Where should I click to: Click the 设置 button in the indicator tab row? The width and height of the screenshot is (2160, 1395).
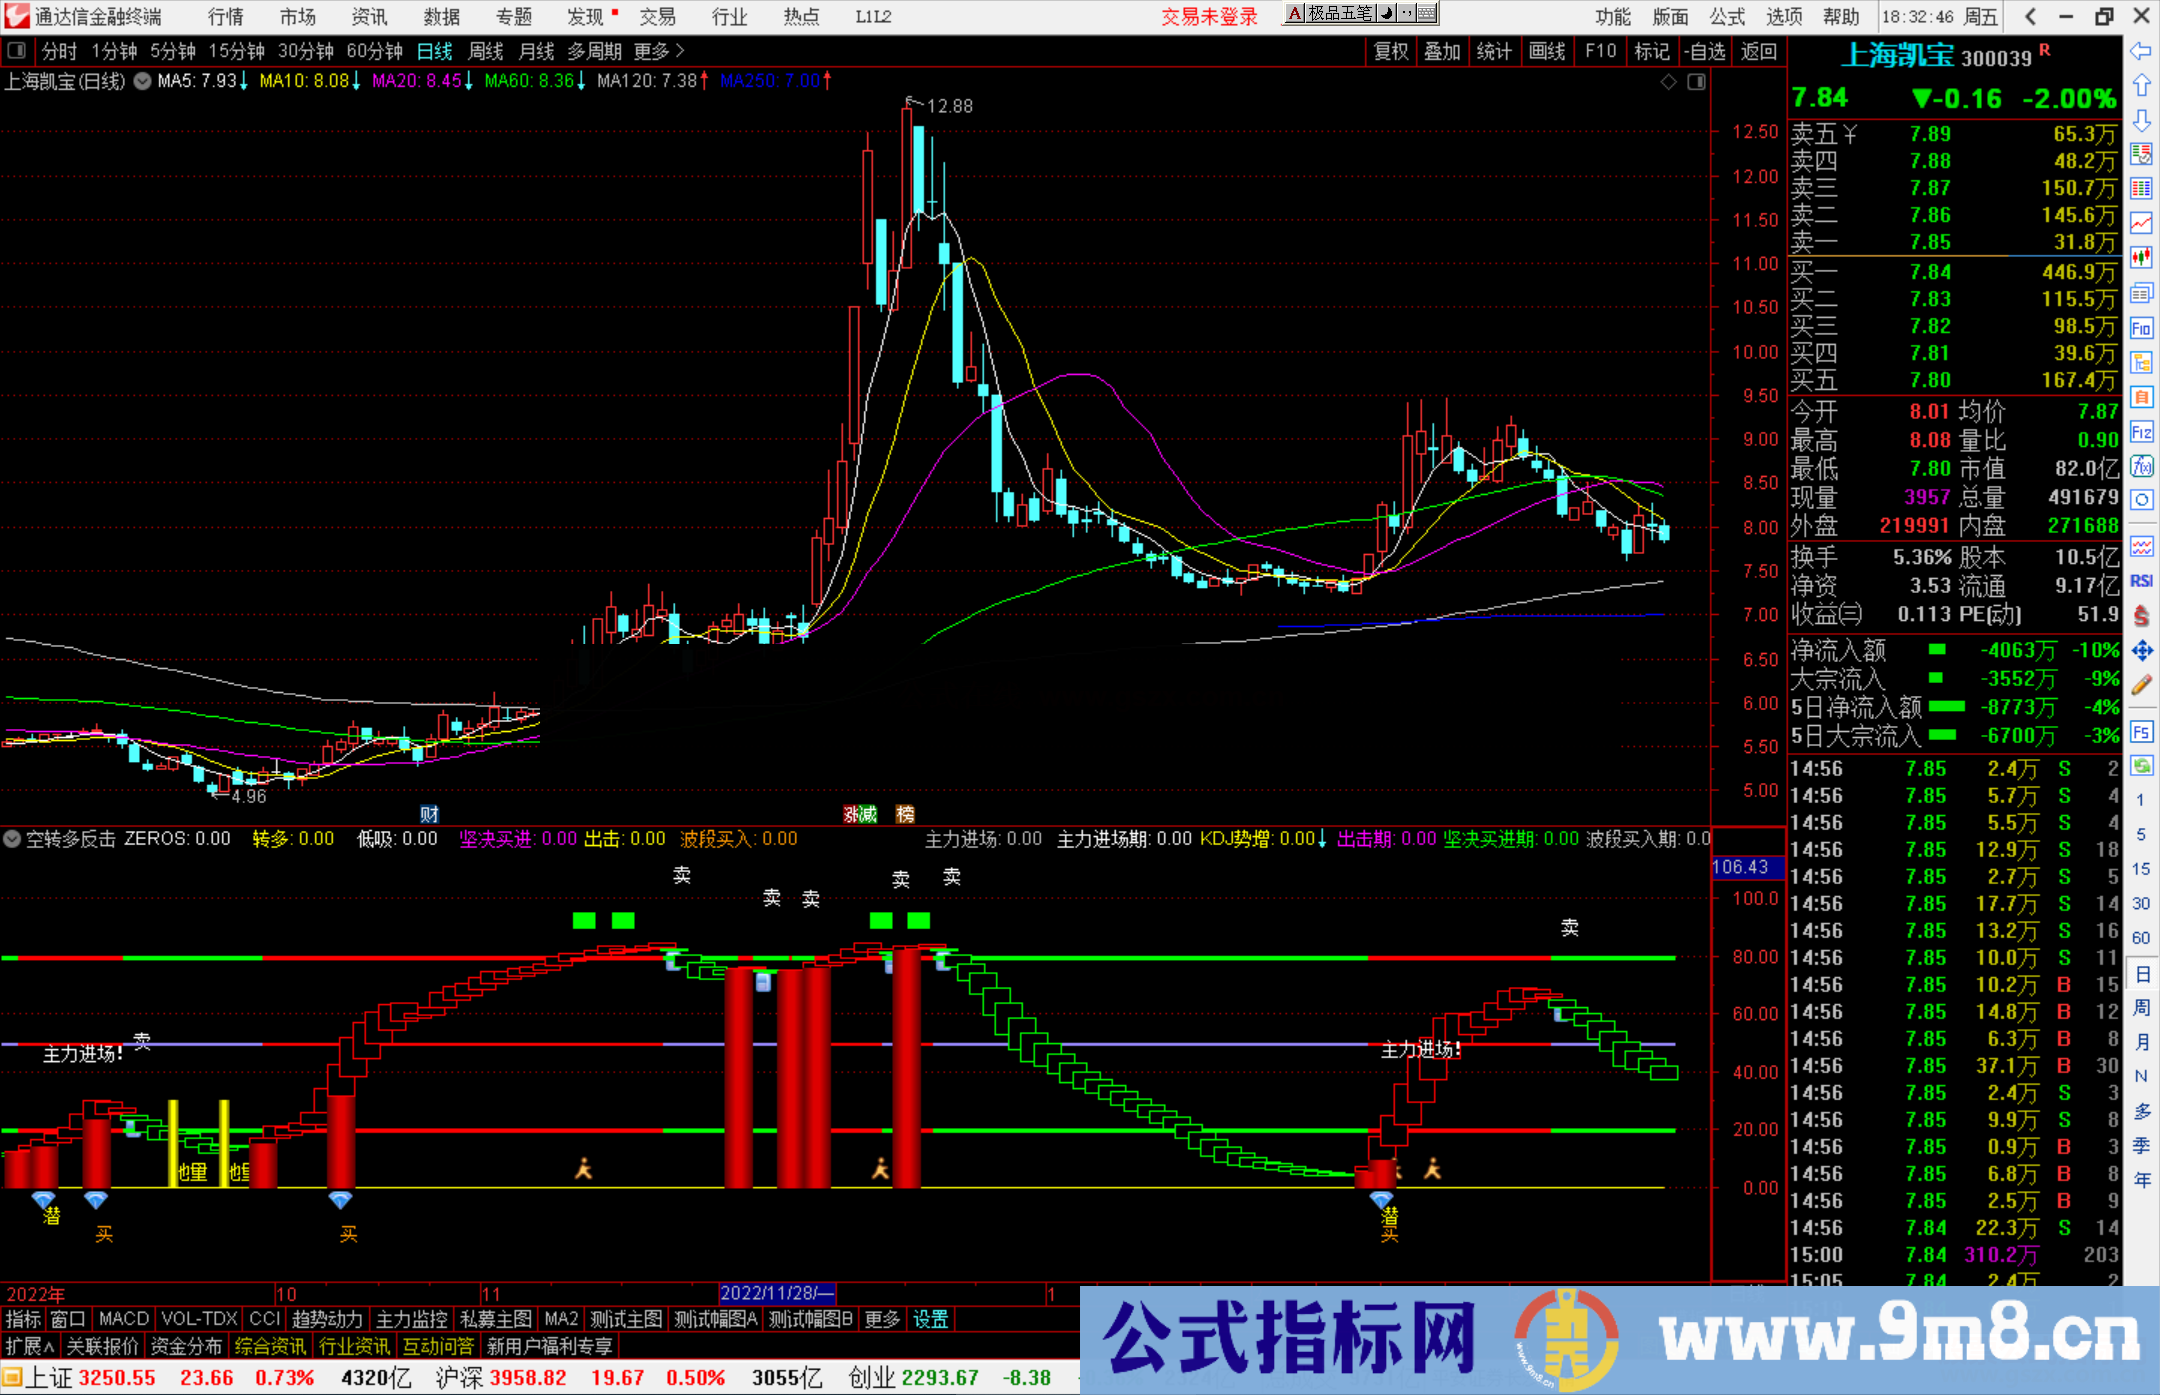click(x=929, y=1319)
